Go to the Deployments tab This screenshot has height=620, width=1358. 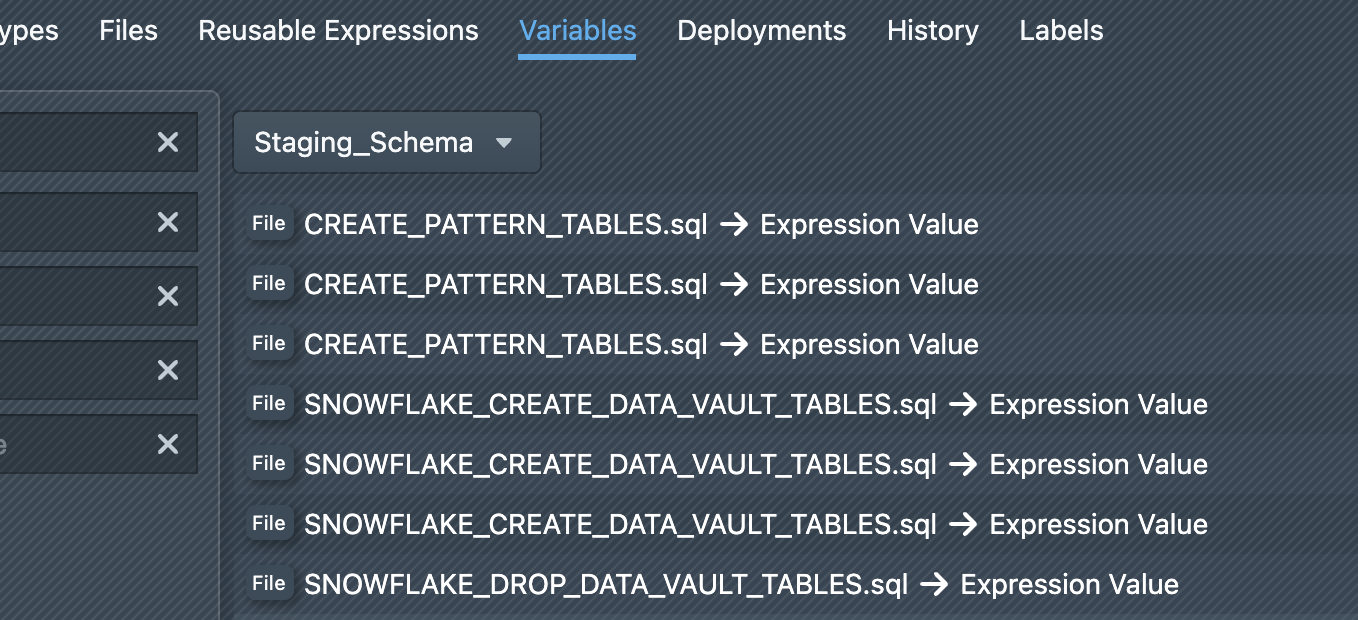[761, 31]
